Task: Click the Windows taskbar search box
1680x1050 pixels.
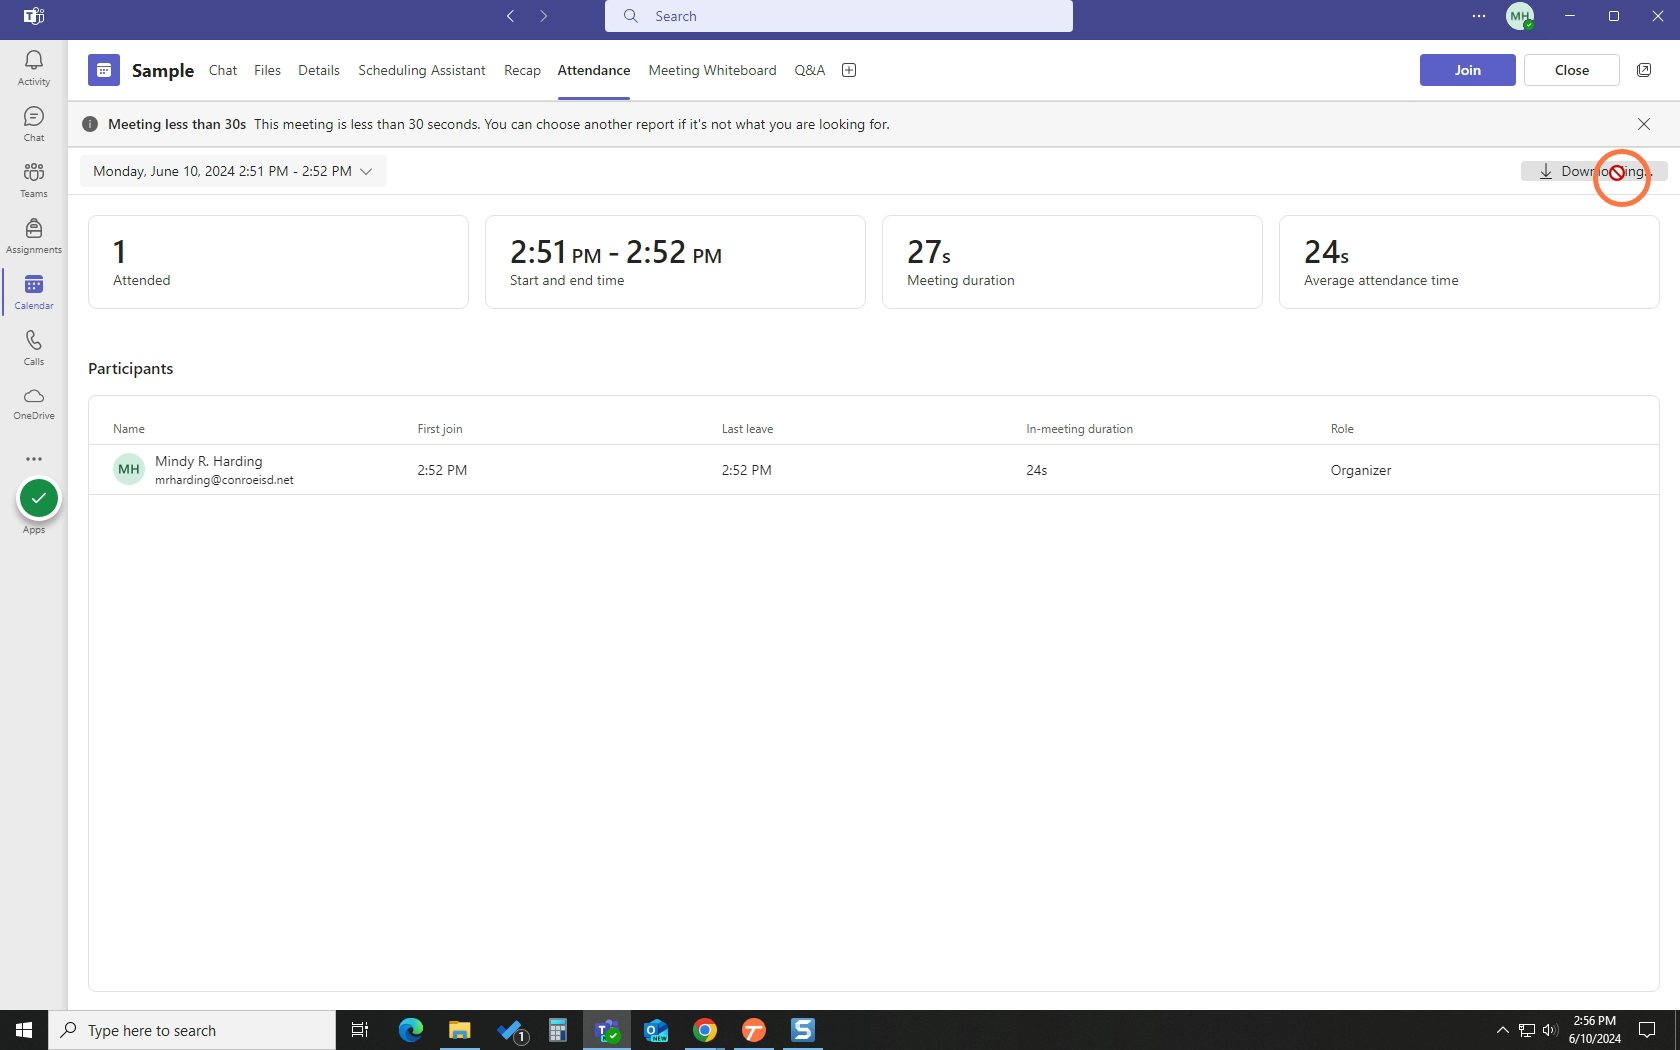Action: (192, 1030)
